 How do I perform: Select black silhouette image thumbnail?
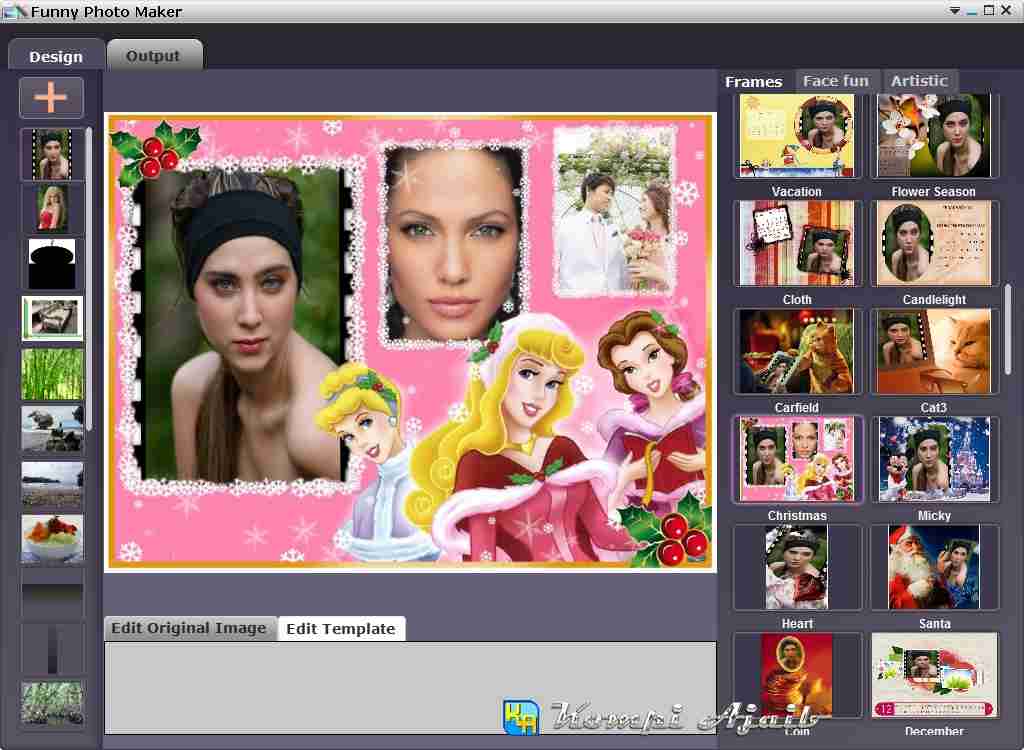click(x=52, y=264)
